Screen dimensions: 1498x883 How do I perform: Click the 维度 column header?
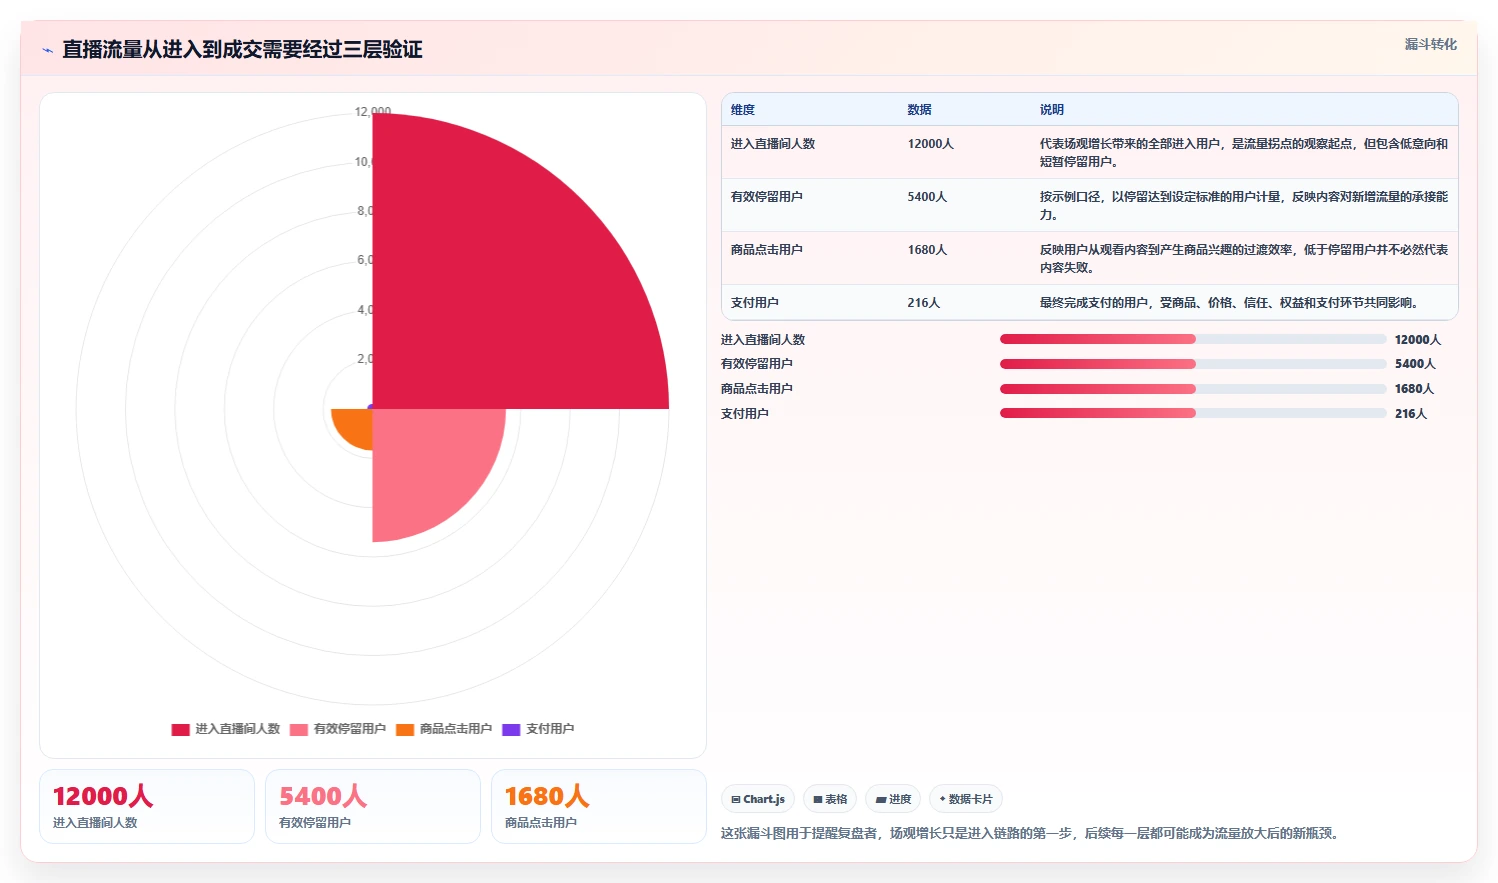tap(743, 110)
